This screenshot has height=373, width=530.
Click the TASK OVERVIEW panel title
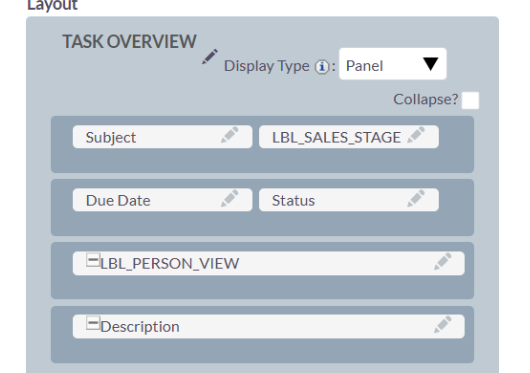[x=129, y=42]
